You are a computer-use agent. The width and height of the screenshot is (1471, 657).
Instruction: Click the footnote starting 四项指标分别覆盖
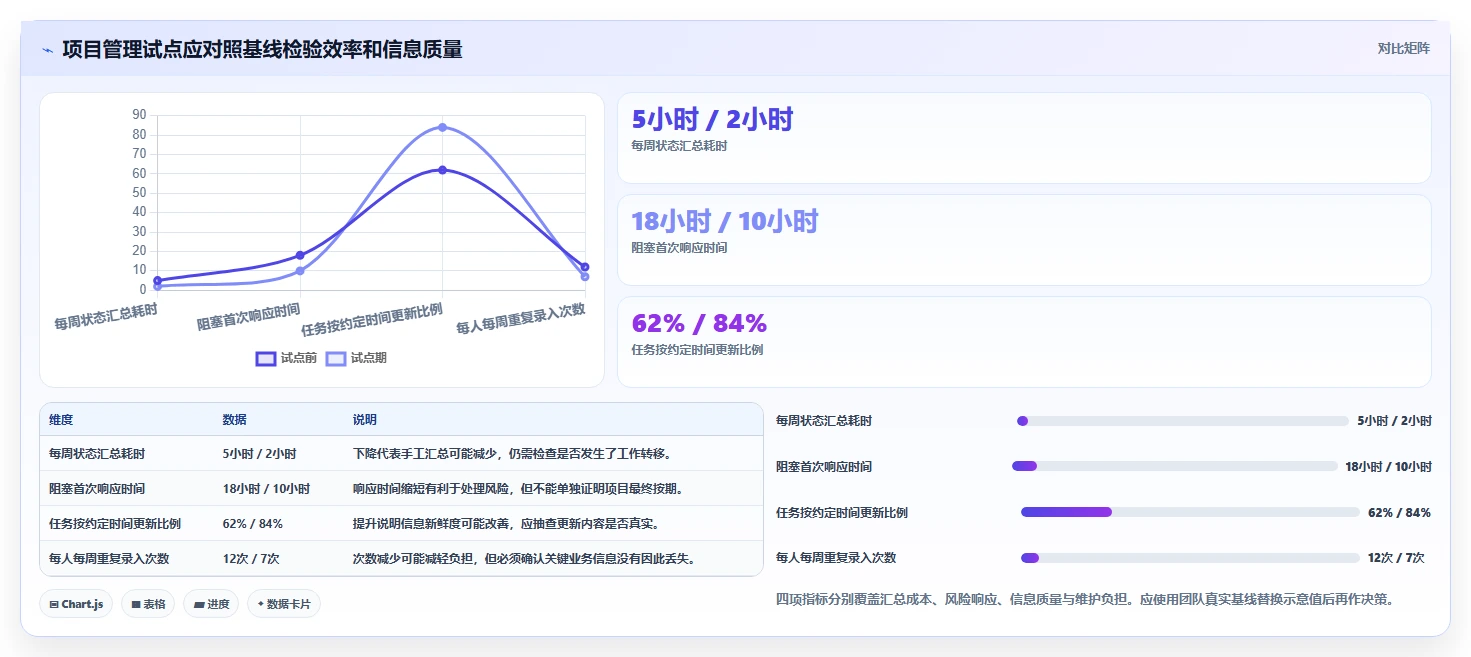tap(1085, 599)
